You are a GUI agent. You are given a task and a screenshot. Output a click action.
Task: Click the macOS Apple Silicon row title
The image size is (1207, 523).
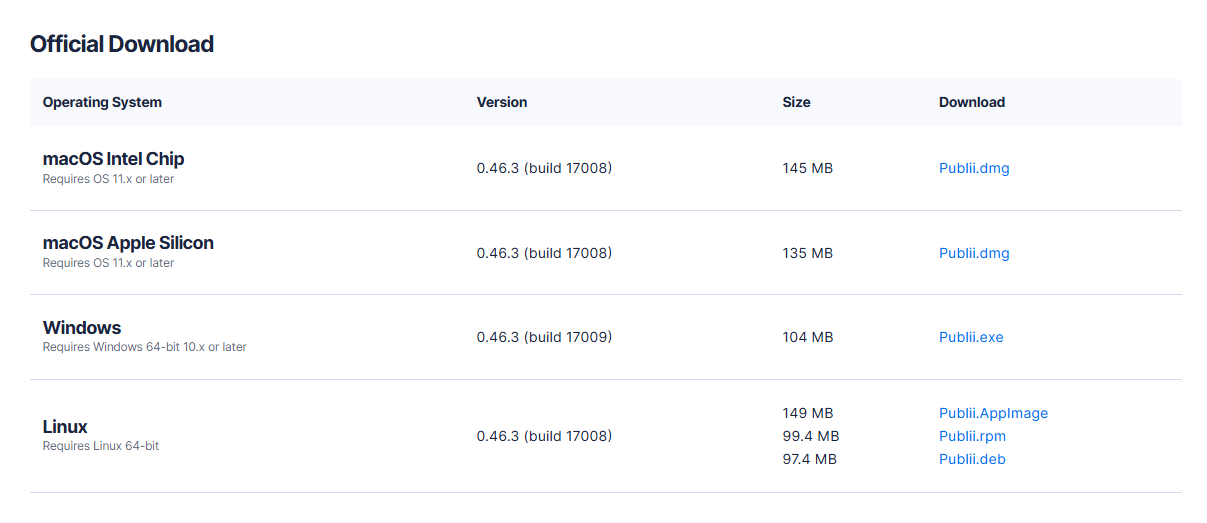tap(128, 243)
